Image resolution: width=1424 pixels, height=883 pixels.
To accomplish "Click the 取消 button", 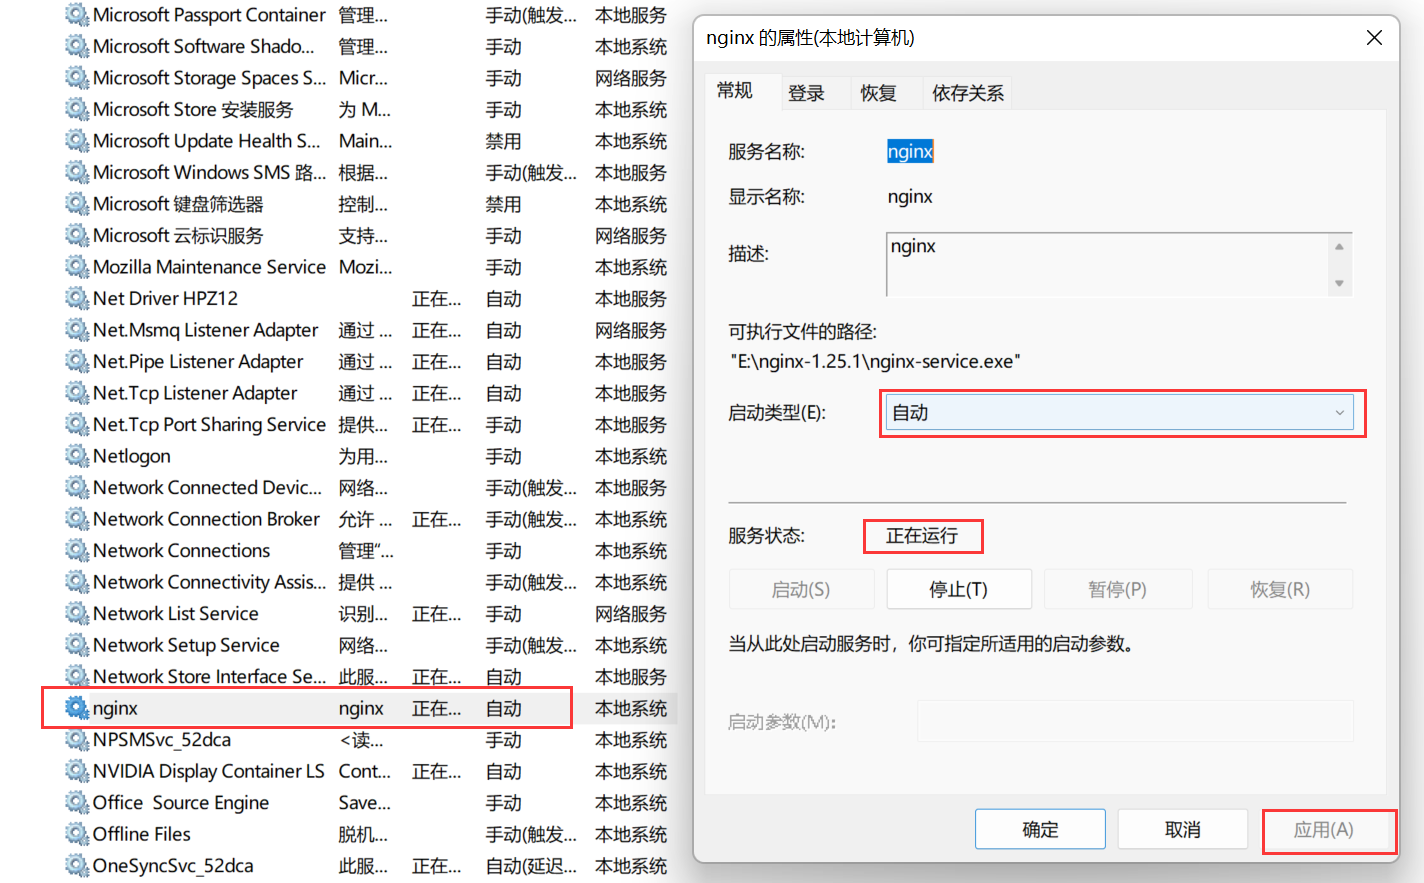I will tap(1182, 829).
